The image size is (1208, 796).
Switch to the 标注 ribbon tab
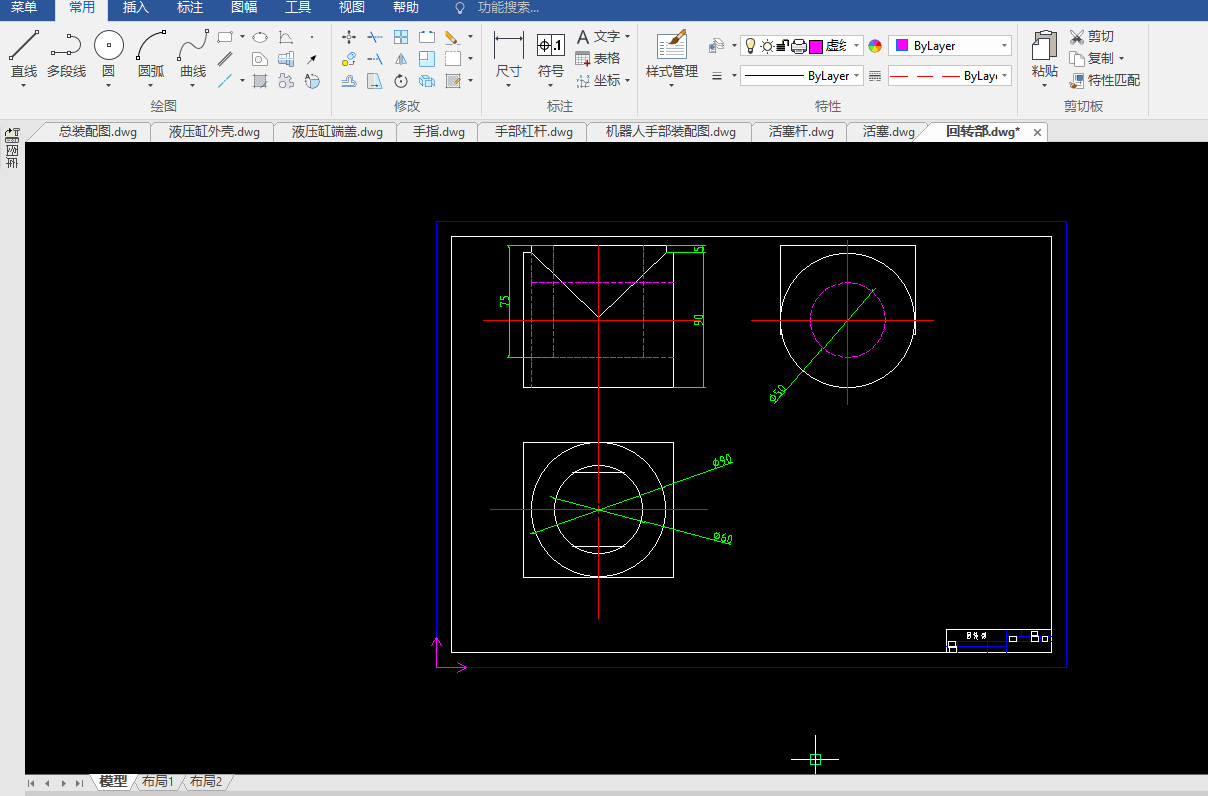[189, 8]
